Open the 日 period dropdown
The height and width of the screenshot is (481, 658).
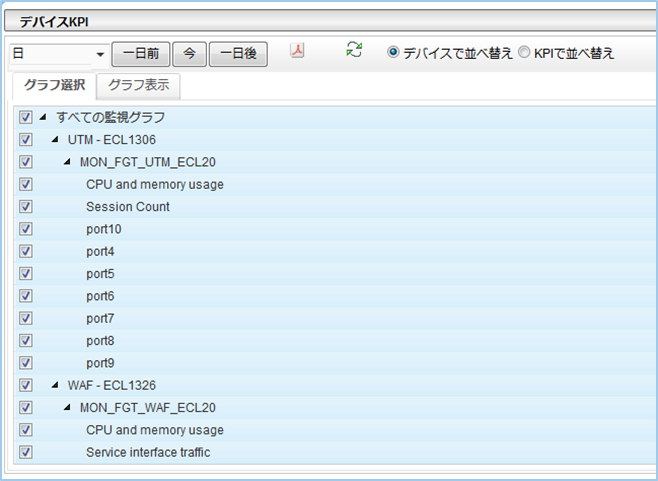pyautogui.click(x=59, y=54)
